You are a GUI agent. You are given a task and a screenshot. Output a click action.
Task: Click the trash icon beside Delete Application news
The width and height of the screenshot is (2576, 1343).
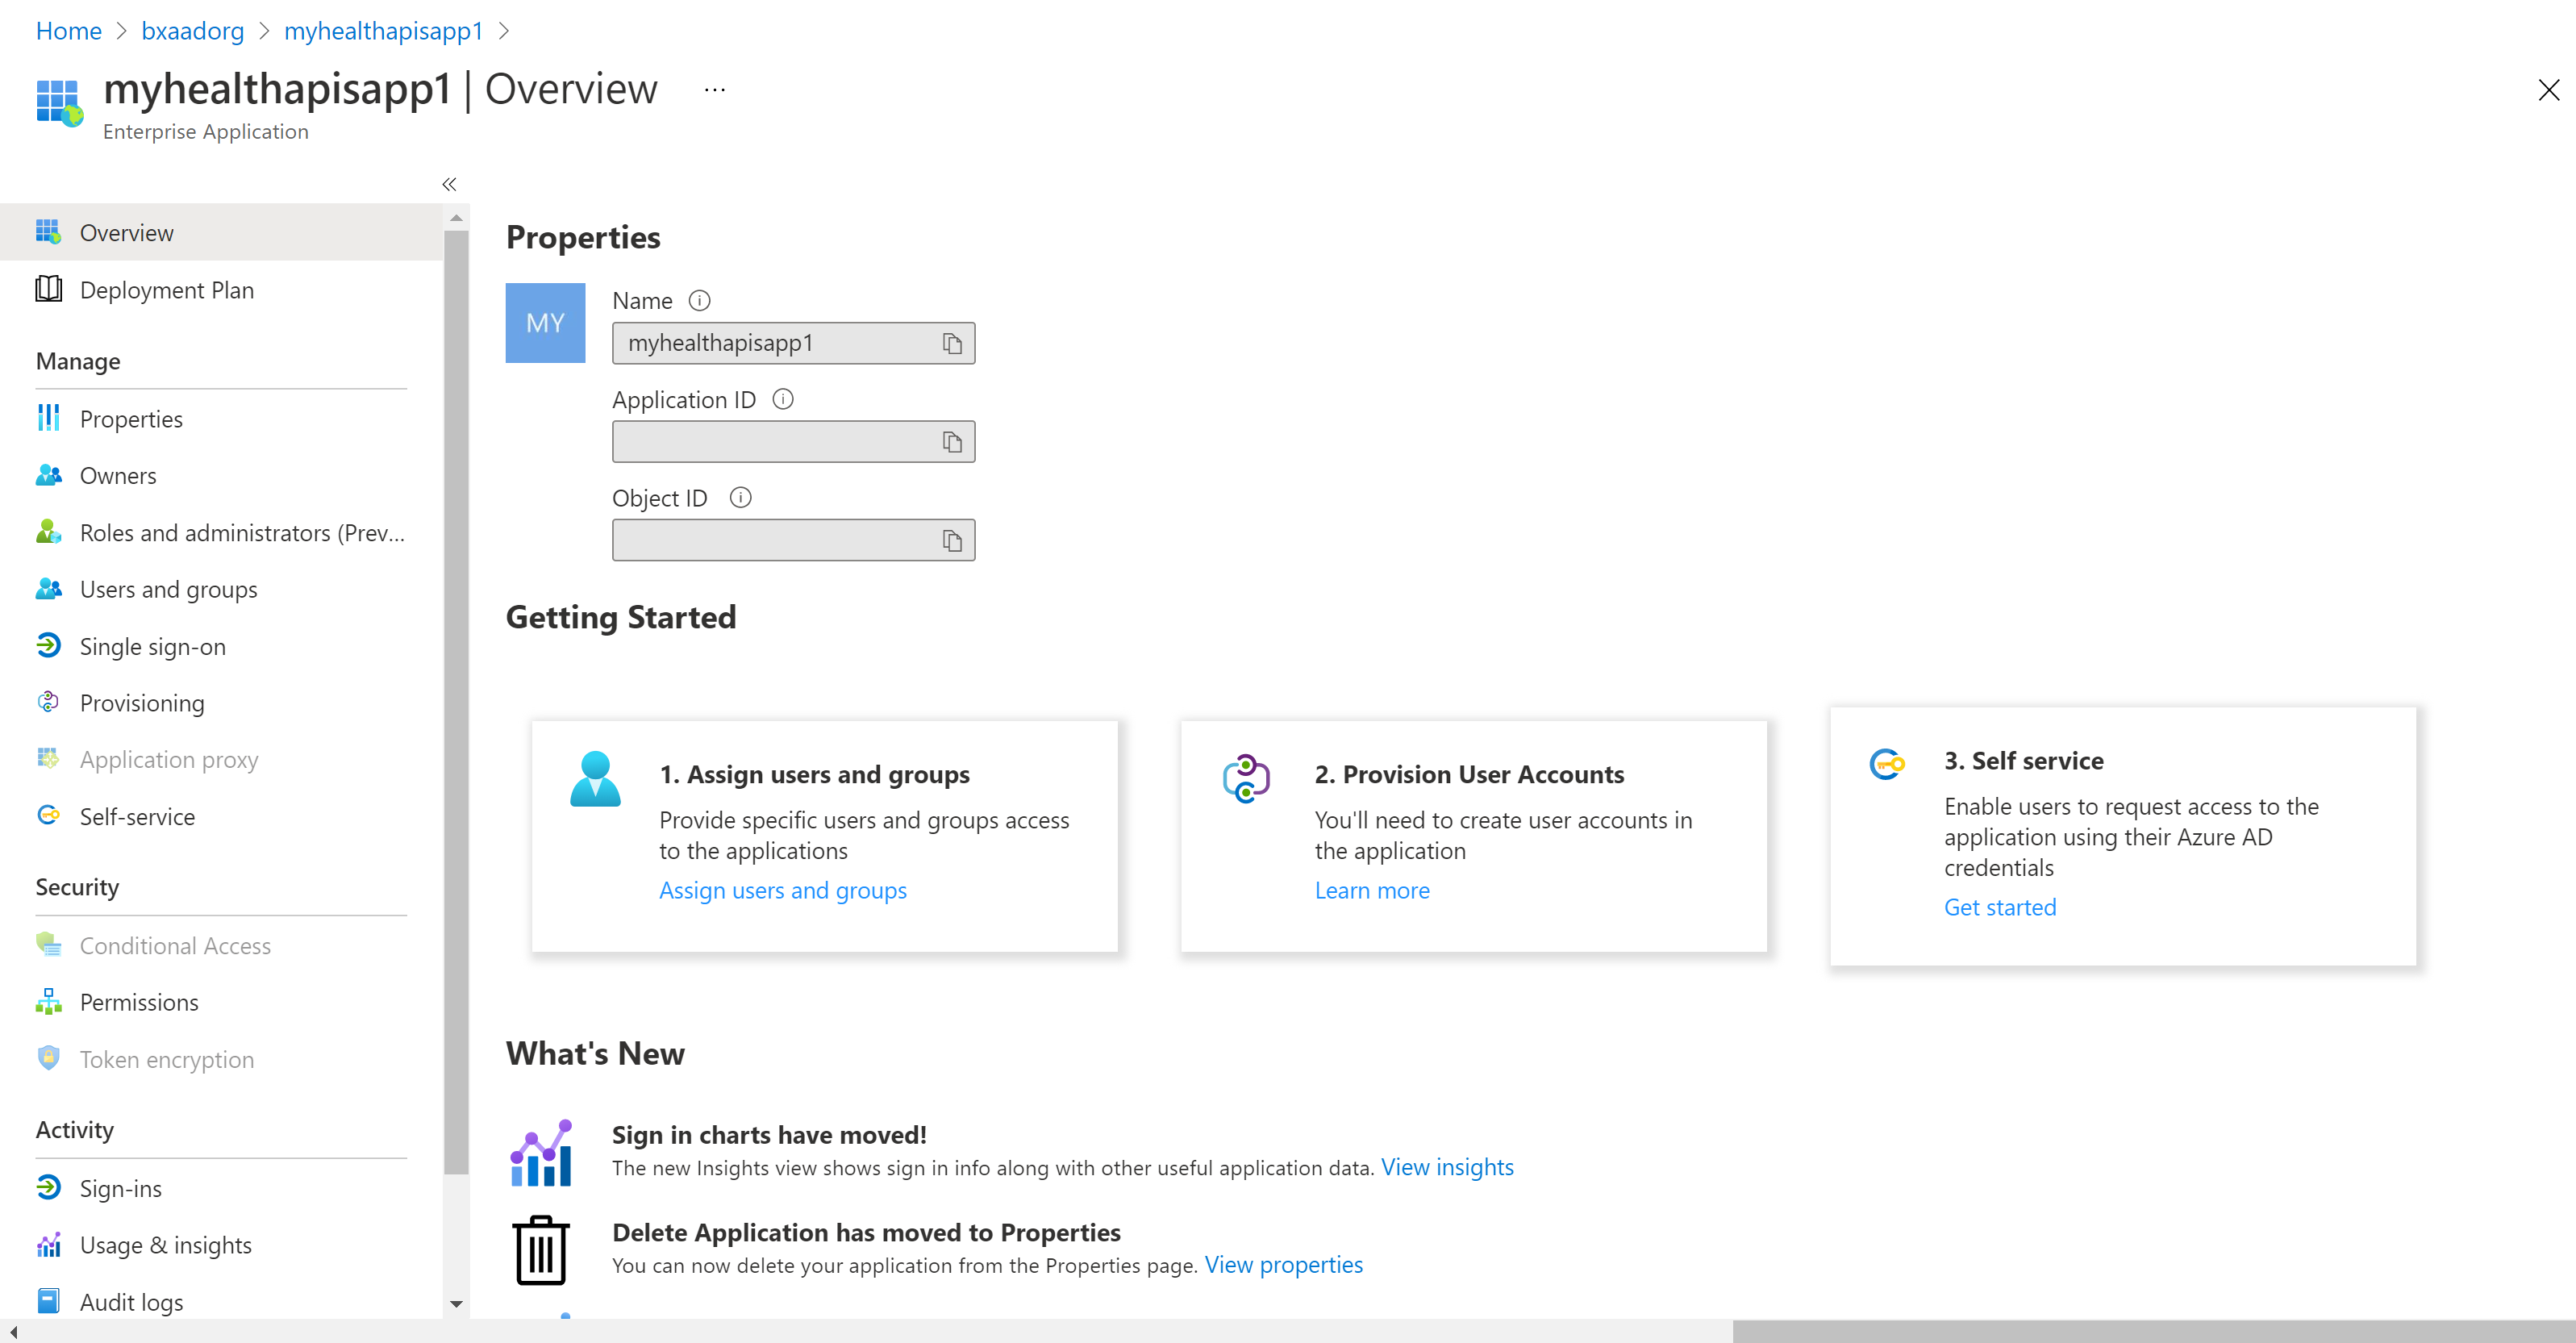coord(541,1250)
